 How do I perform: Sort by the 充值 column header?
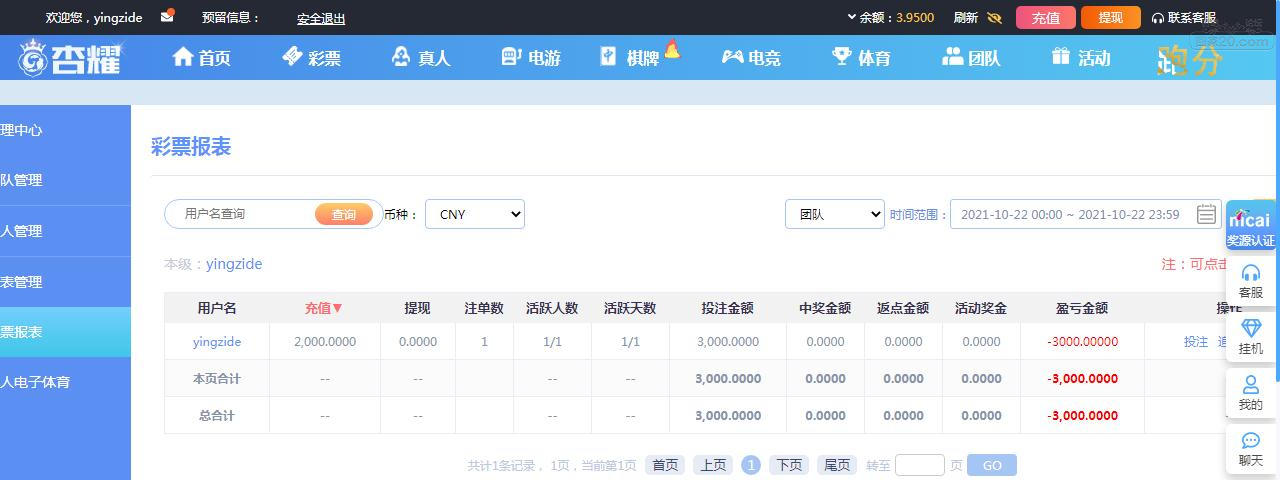324,308
